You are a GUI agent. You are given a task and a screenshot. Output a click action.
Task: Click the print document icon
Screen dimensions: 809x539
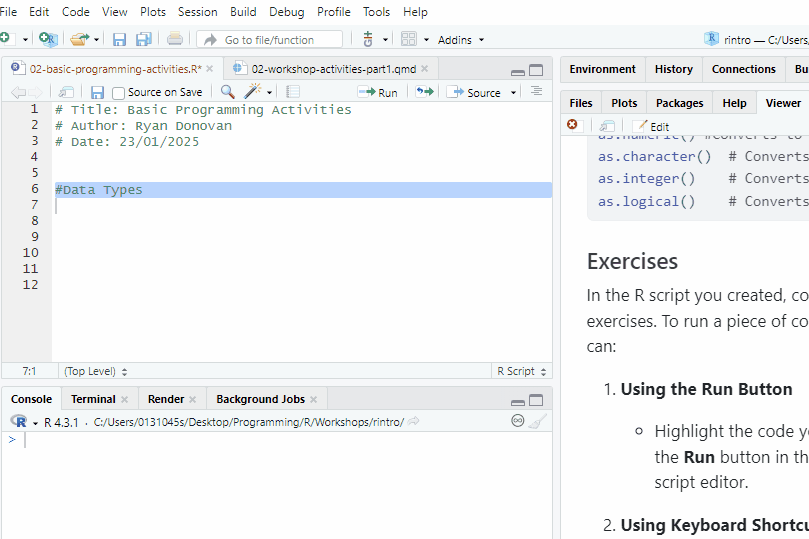[x=175, y=39]
